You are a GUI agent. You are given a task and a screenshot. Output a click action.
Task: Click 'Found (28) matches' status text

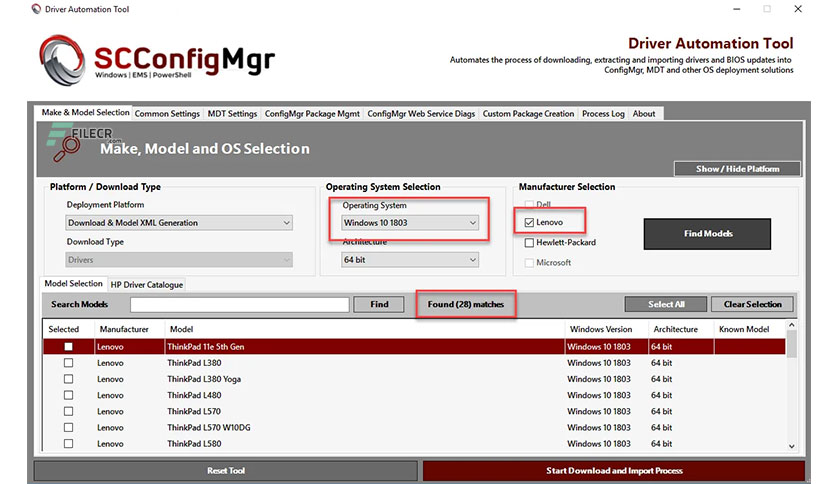(x=465, y=304)
